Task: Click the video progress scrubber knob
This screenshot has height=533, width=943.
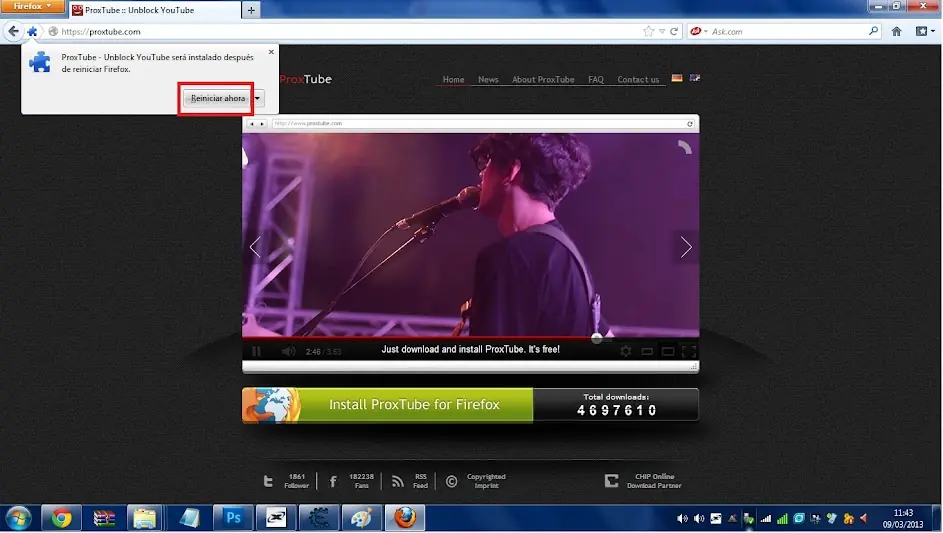Action: (x=596, y=339)
